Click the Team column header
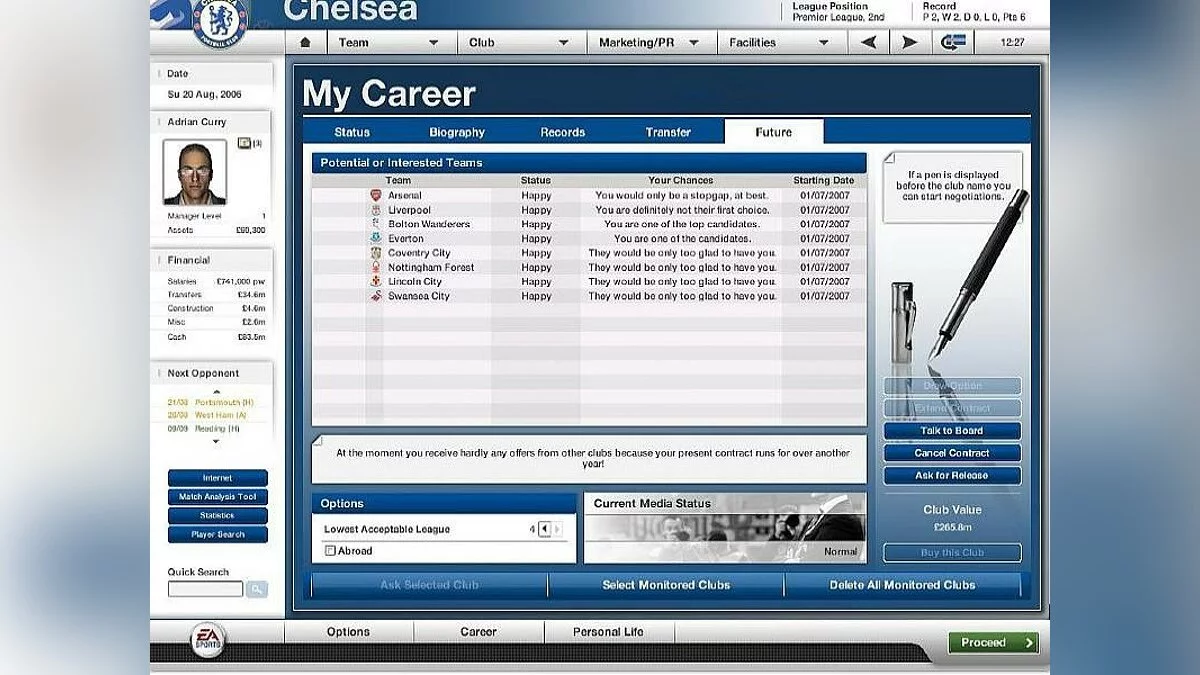The image size is (1200, 675). (x=398, y=181)
